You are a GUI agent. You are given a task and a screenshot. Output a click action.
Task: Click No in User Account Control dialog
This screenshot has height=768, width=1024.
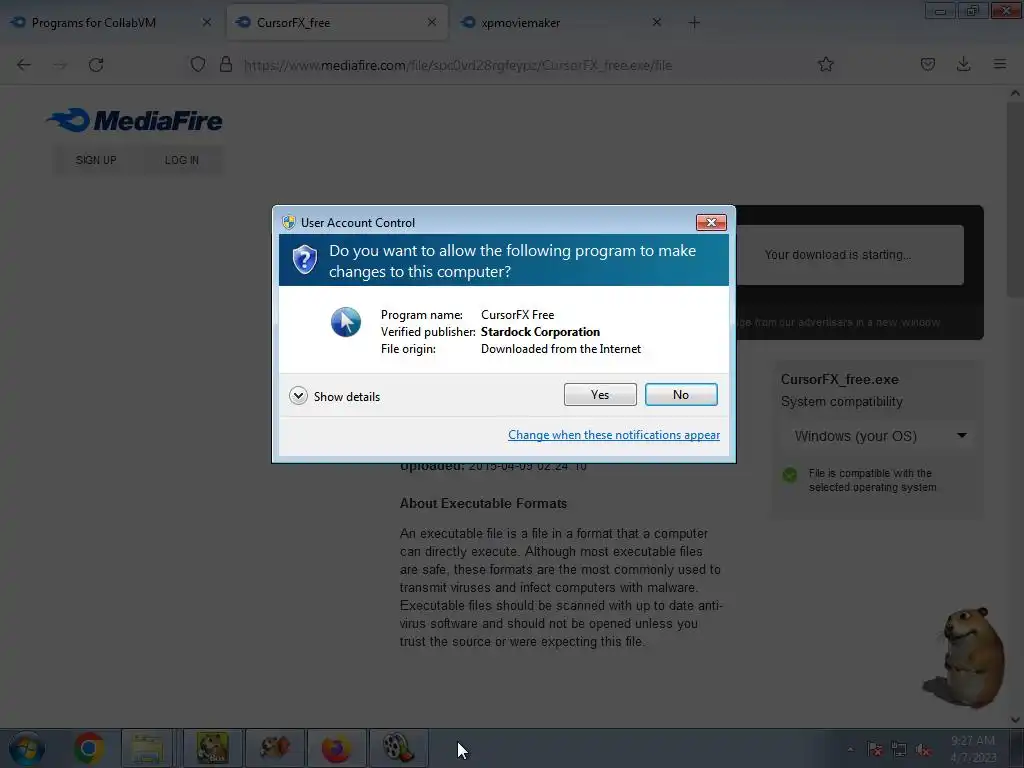point(680,394)
